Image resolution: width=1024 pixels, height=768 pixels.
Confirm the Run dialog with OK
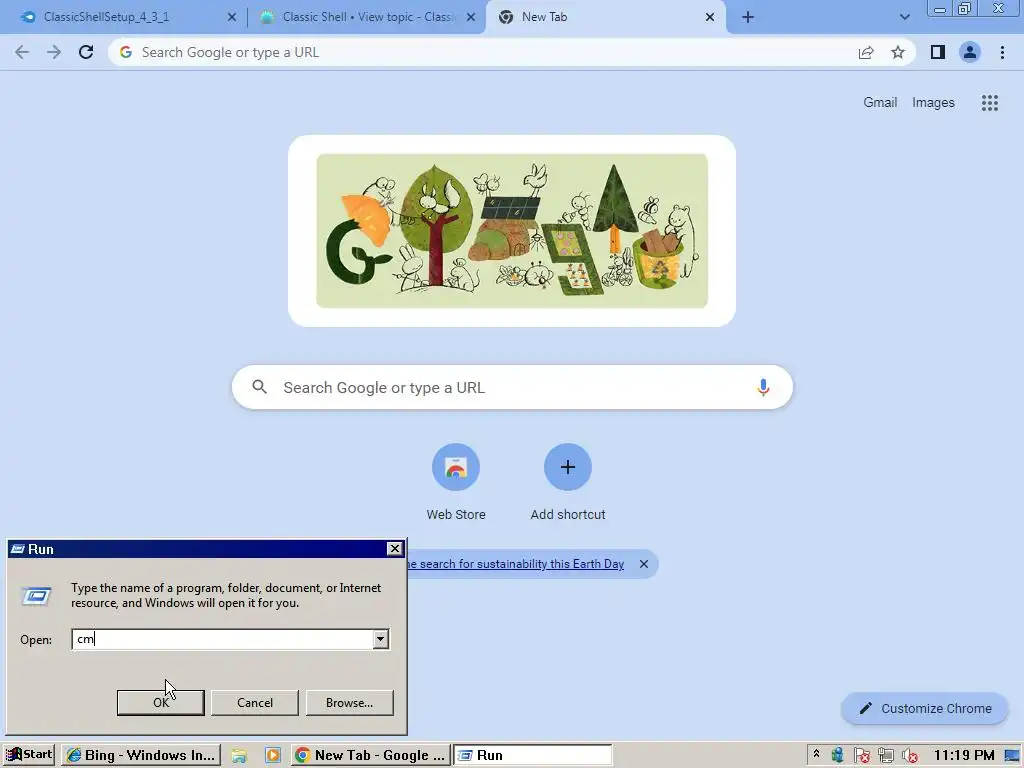pos(161,703)
